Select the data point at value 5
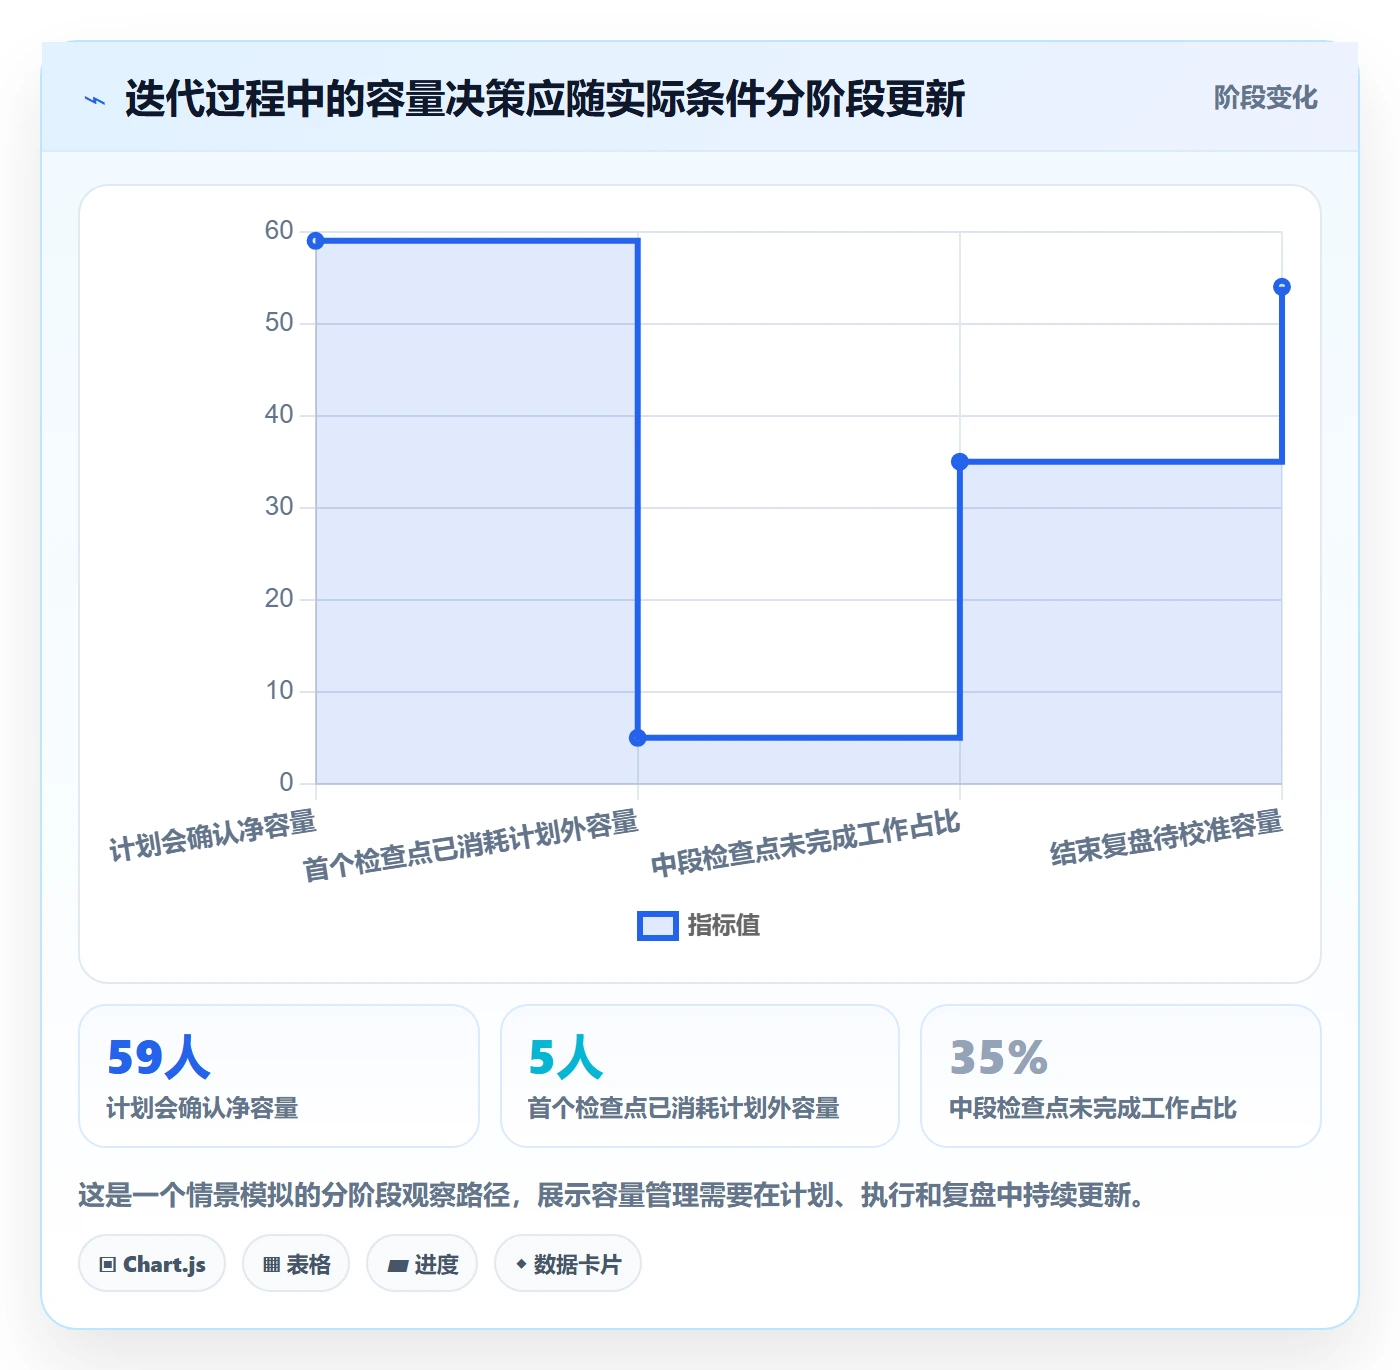Image resolution: width=1400 pixels, height=1370 pixels. [638, 738]
